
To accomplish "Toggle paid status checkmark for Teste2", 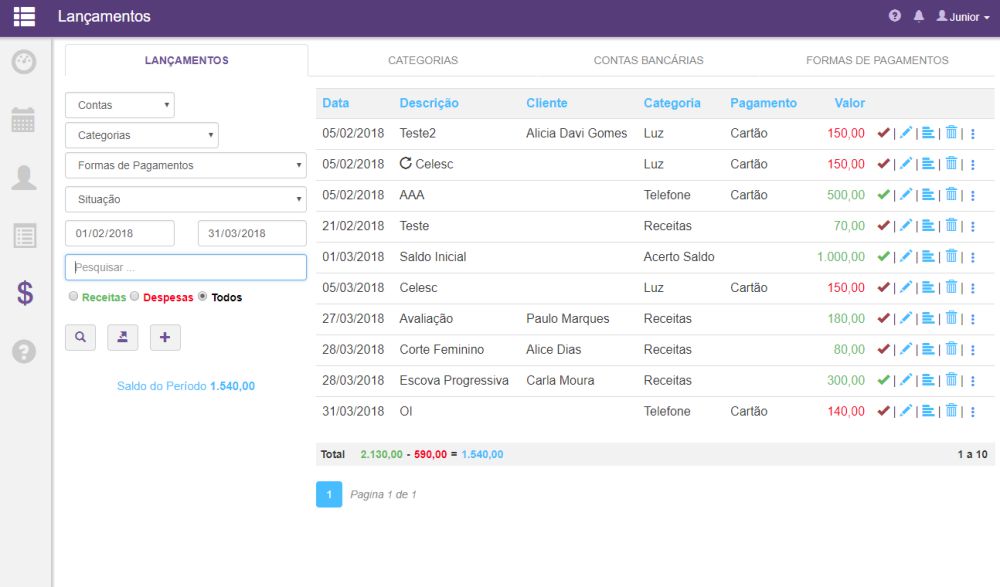I will coord(883,133).
